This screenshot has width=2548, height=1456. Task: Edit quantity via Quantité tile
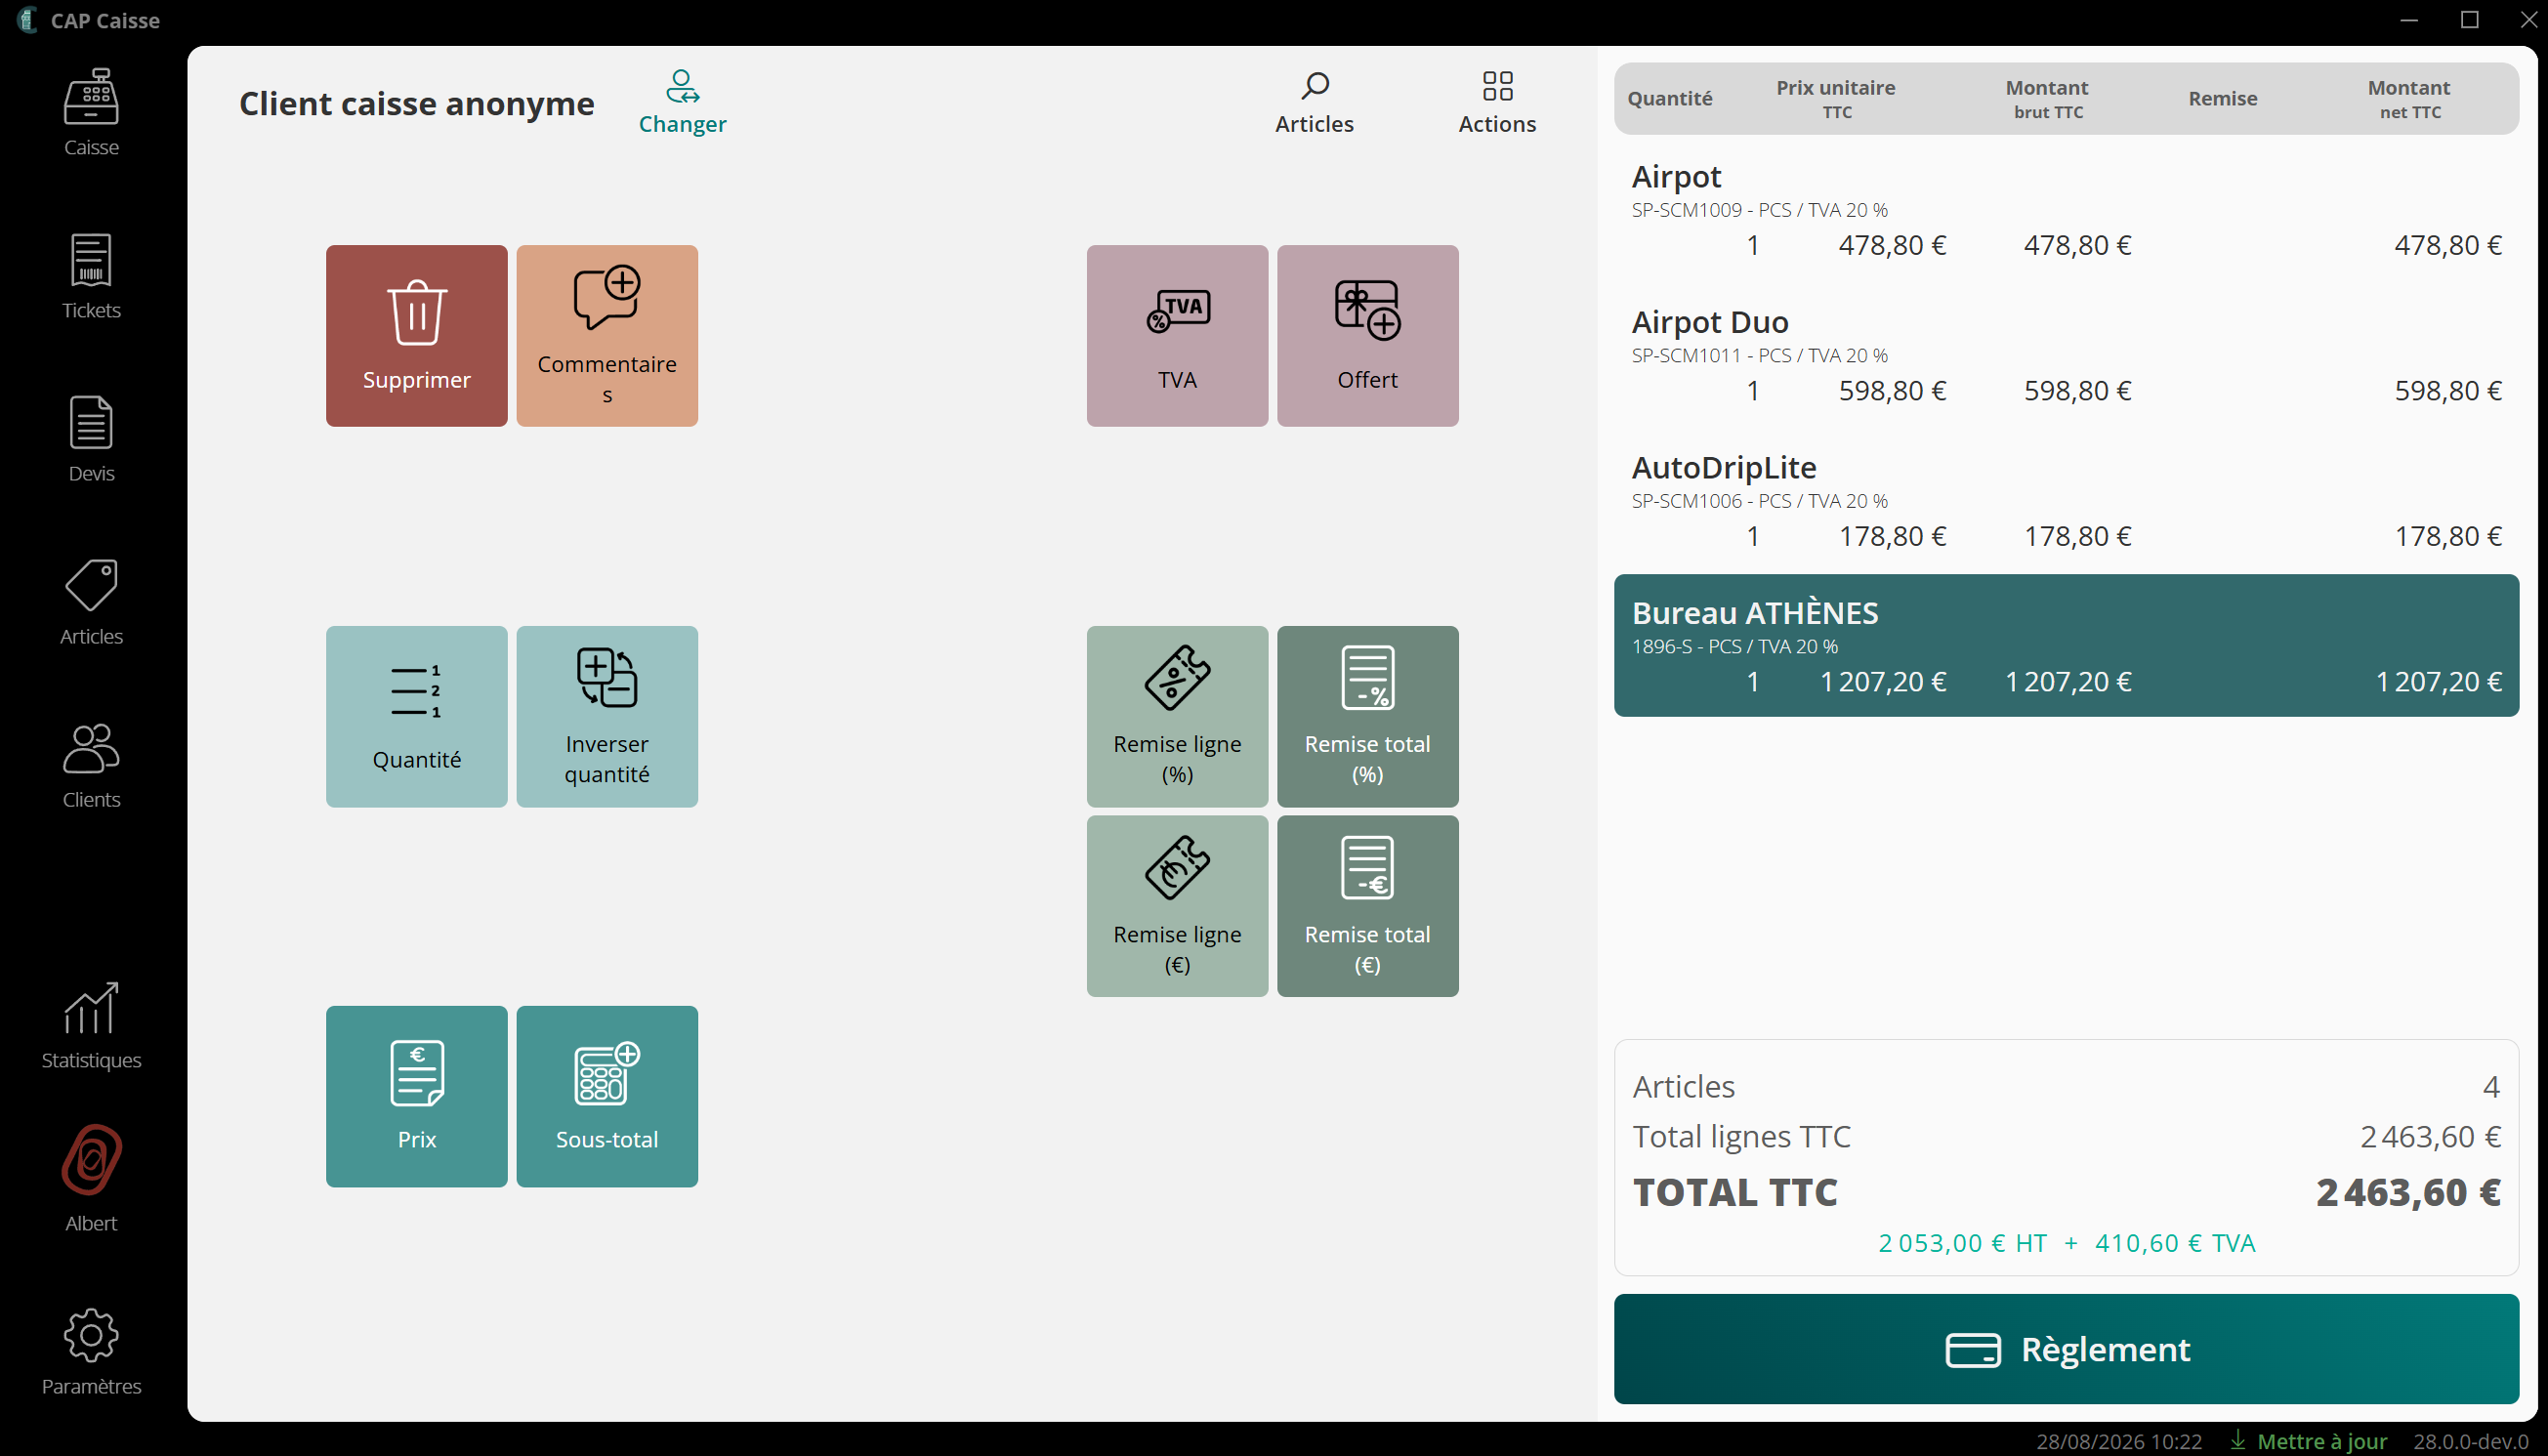[417, 716]
